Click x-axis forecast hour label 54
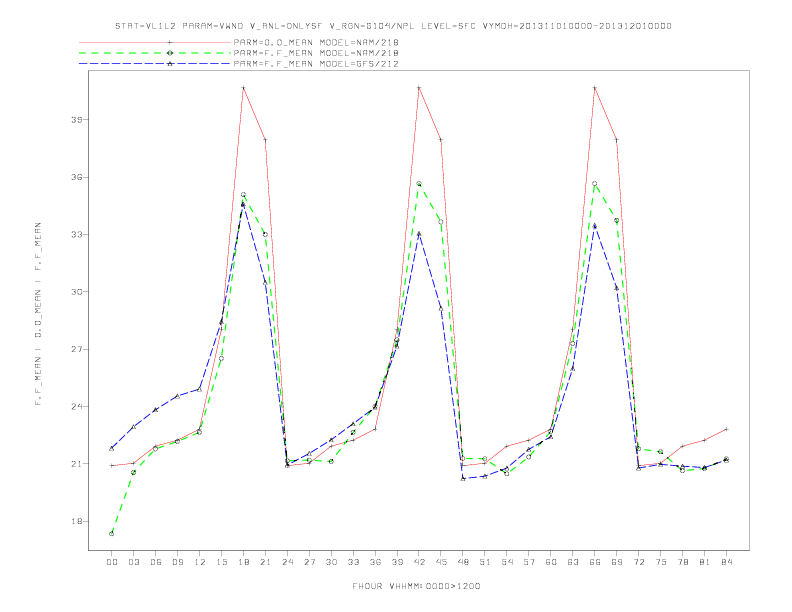 507,562
